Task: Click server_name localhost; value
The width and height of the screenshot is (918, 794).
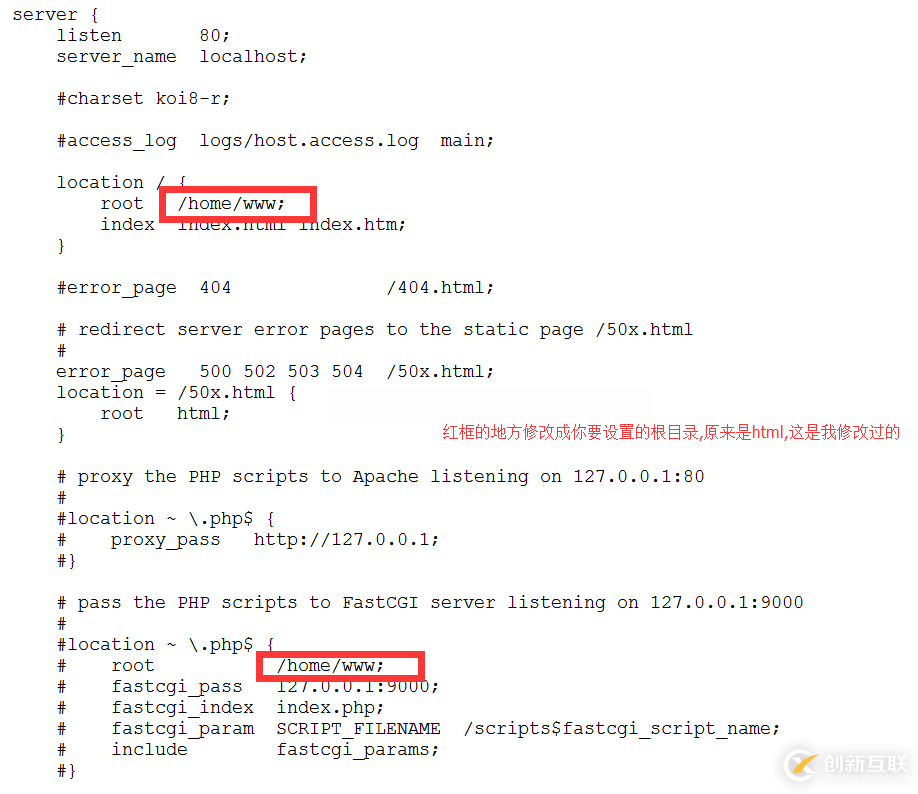Action: tap(252, 57)
